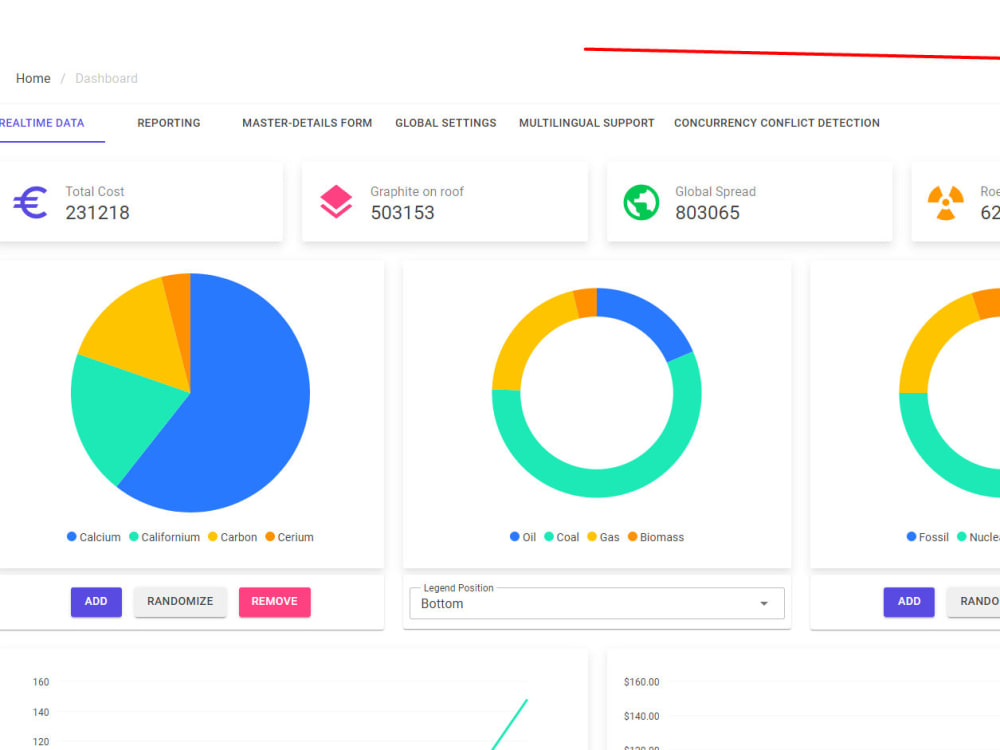This screenshot has height=750, width=1000.
Task: Navigate to Home in the breadcrumb
Action: (x=33, y=78)
